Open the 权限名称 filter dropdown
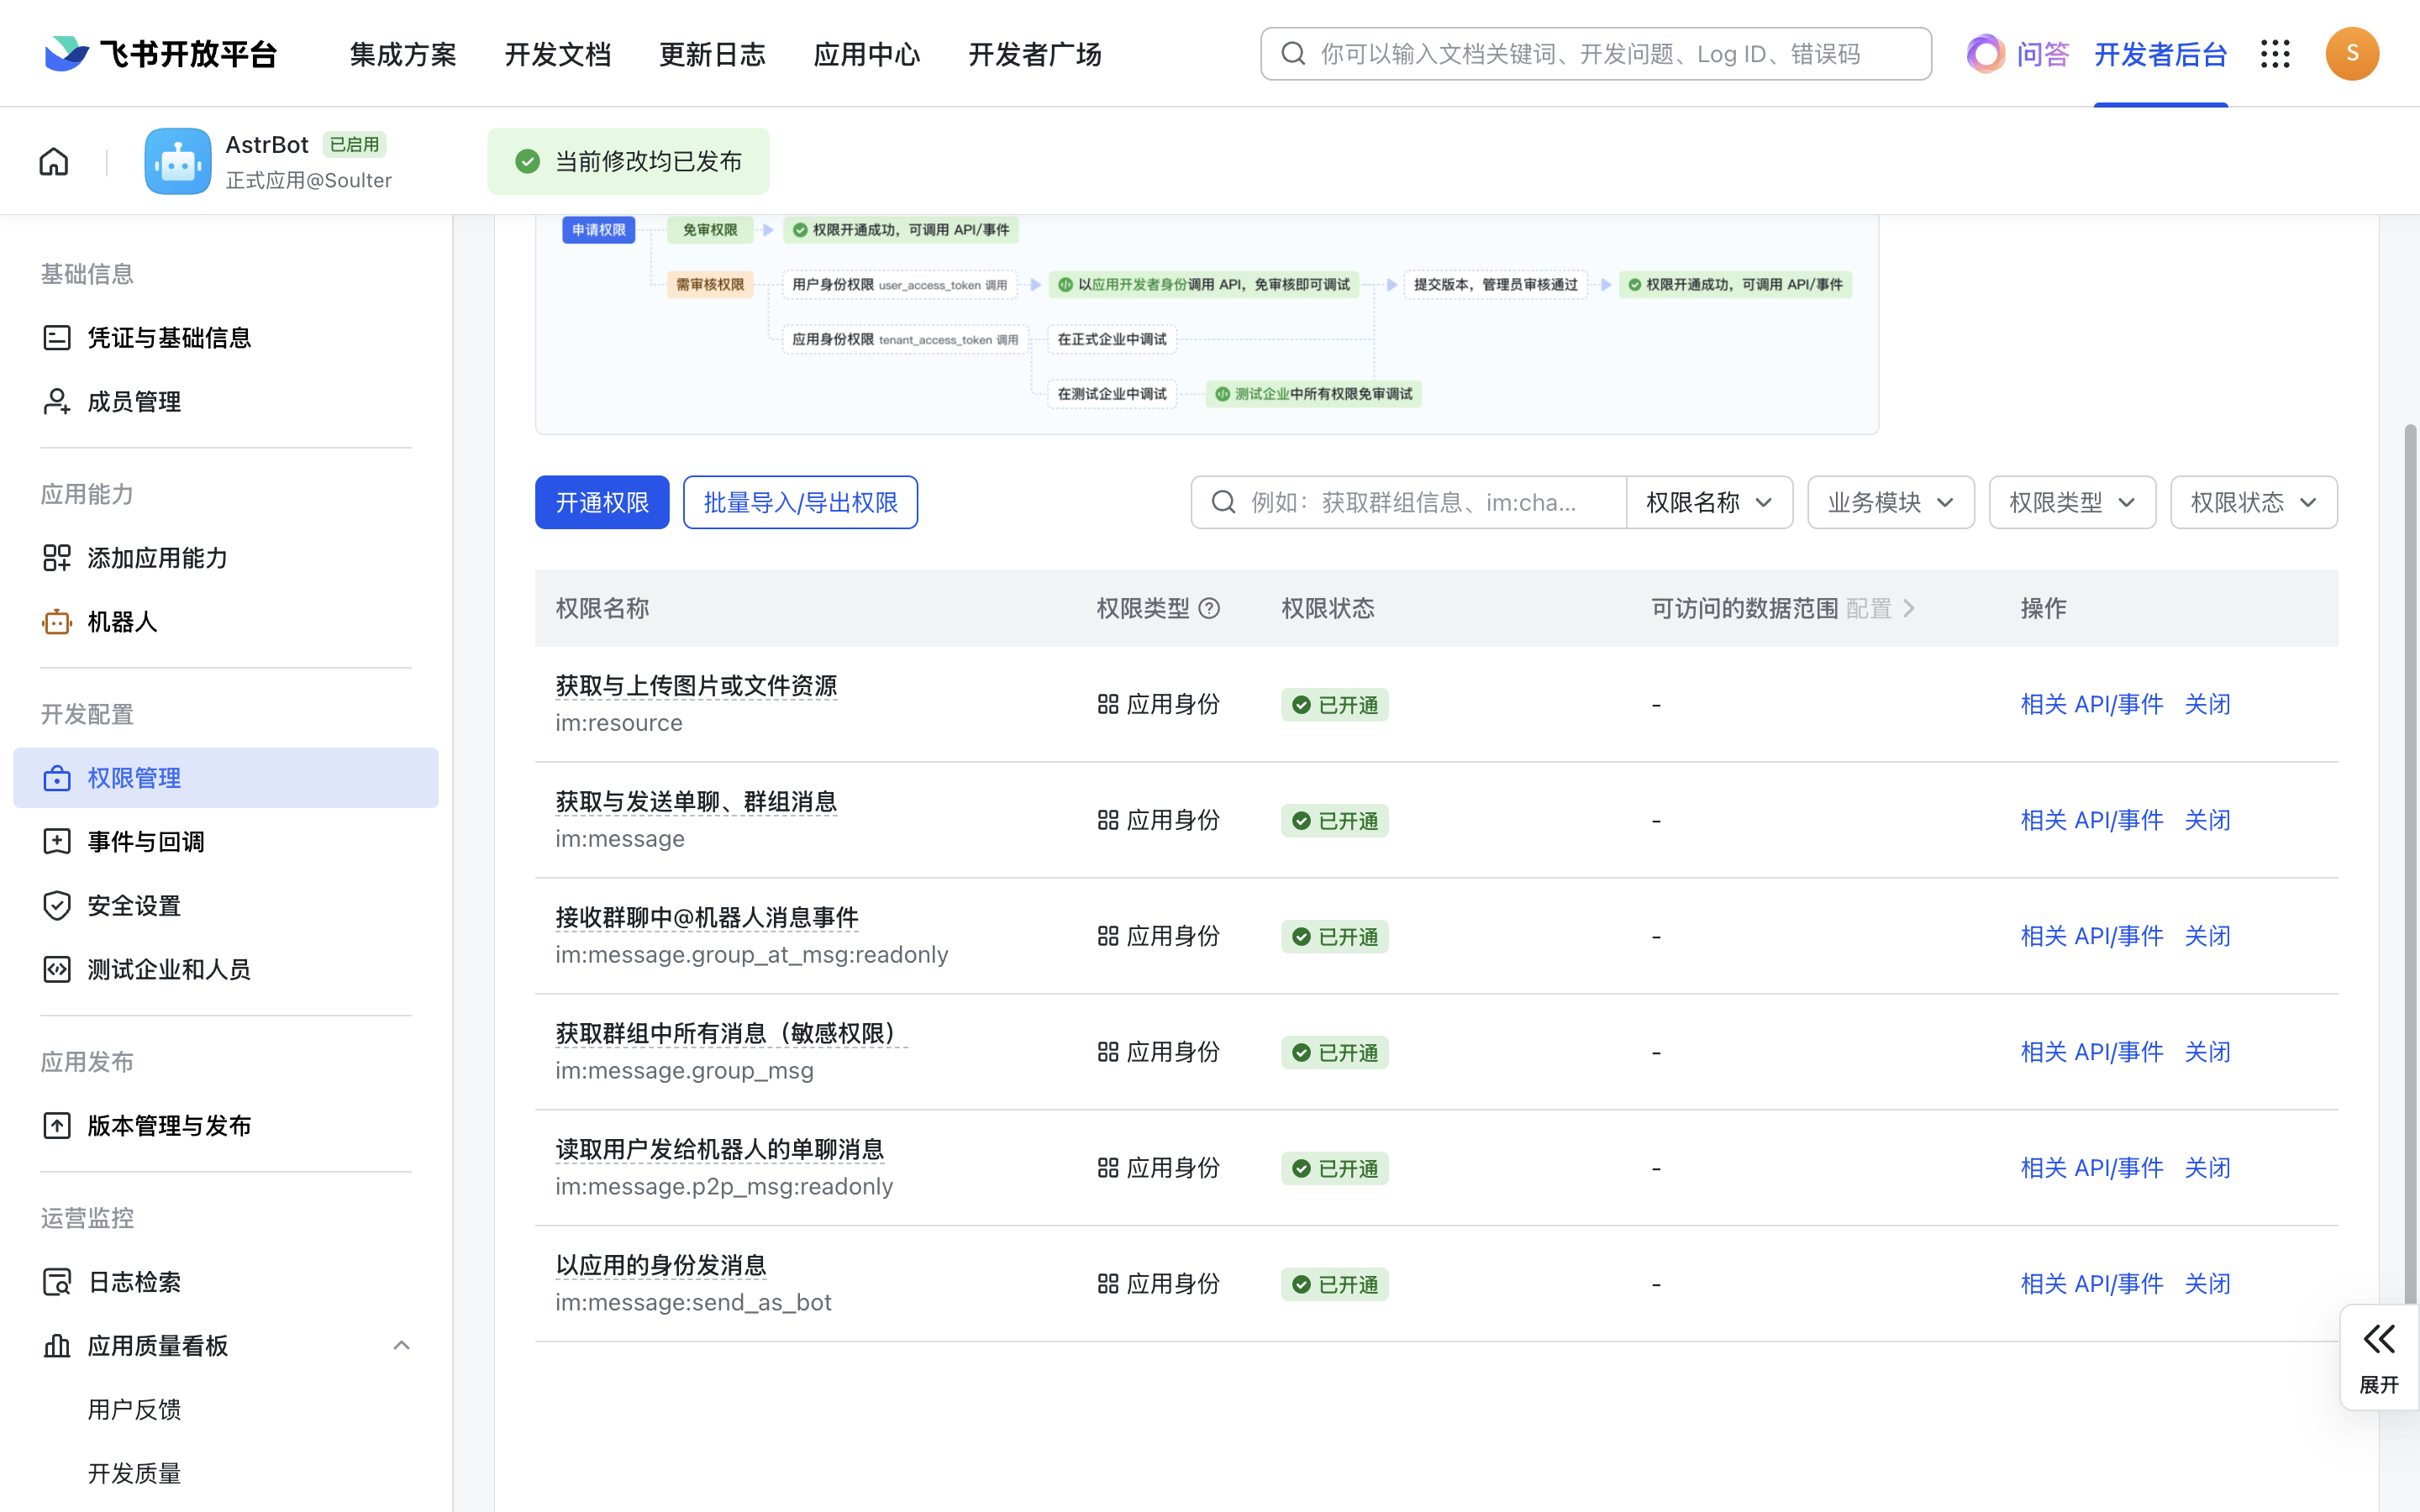This screenshot has width=2420, height=1512. pyautogui.click(x=1709, y=502)
